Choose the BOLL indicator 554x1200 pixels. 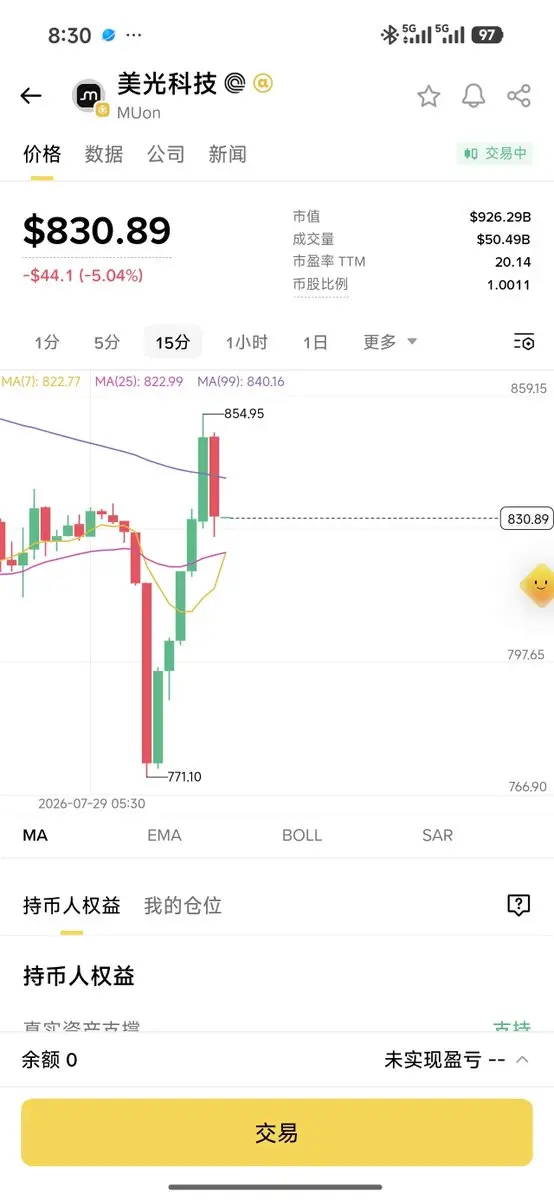pyautogui.click(x=302, y=835)
